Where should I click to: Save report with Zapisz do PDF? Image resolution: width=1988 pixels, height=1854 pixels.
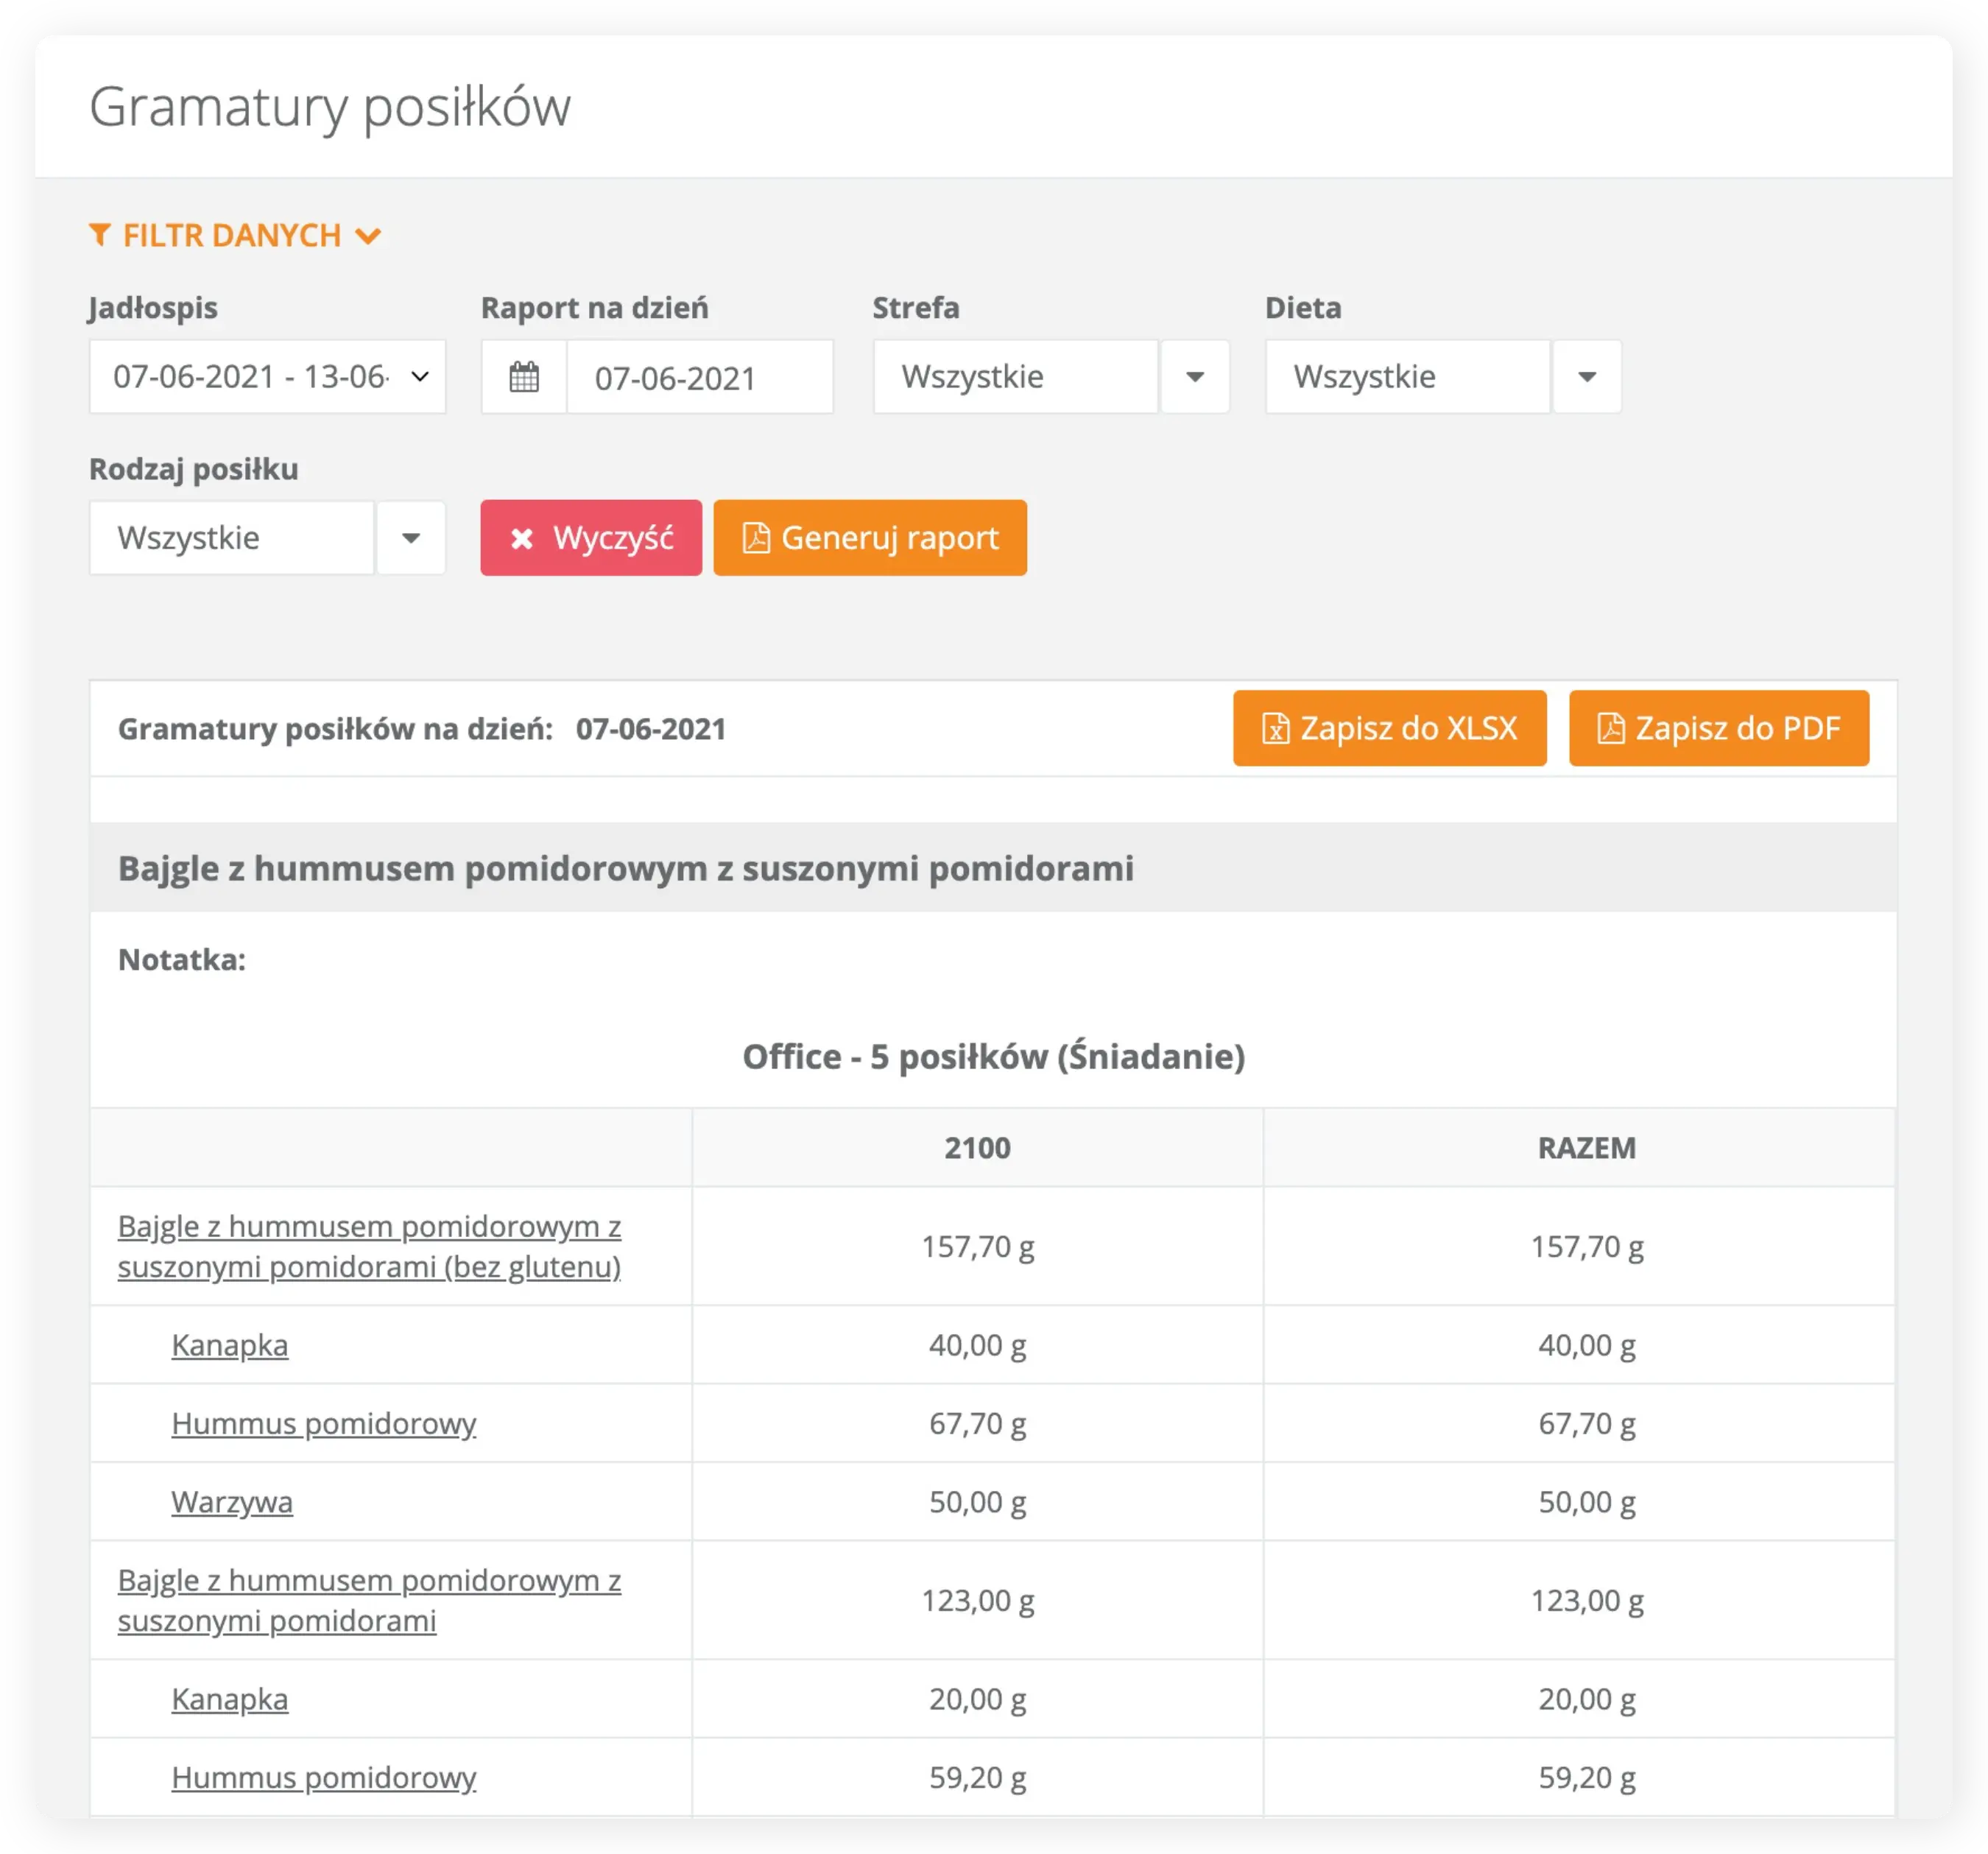pyautogui.click(x=1718, y=728)
